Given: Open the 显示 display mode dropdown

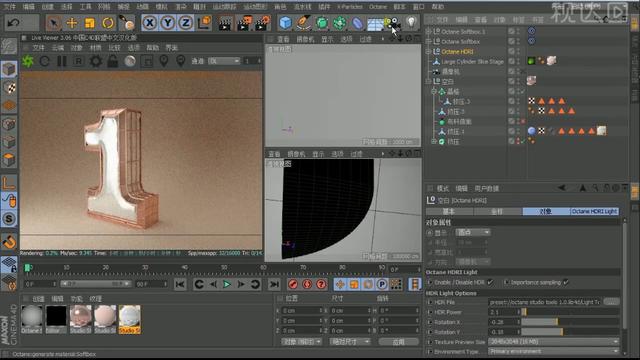Looking at the screenshot, I should [x=473, y=232].
